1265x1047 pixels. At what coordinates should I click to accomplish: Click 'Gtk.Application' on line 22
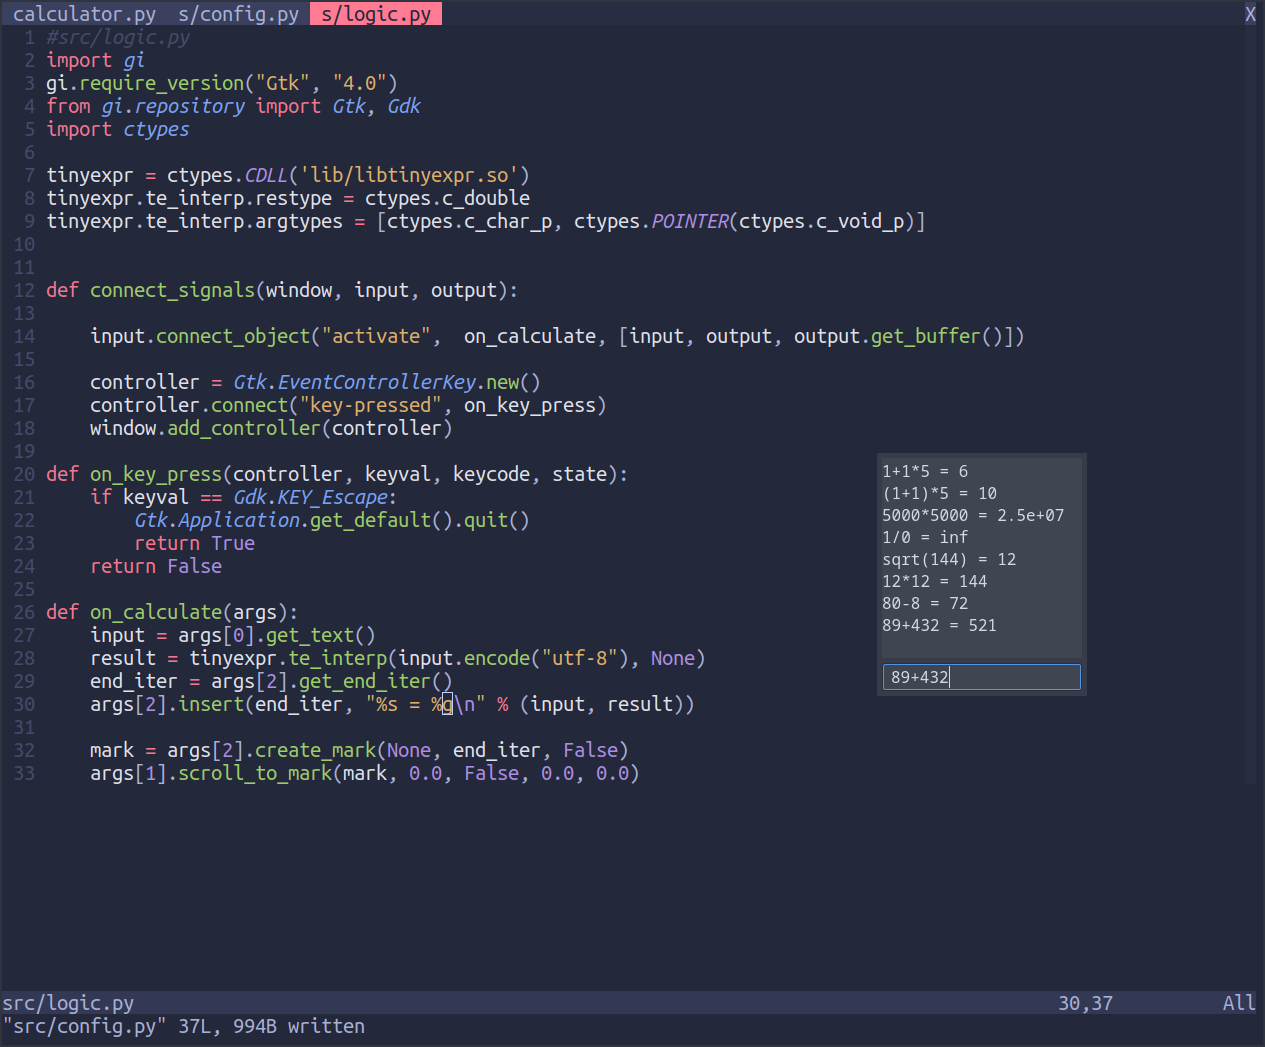[x=217, y=520]
